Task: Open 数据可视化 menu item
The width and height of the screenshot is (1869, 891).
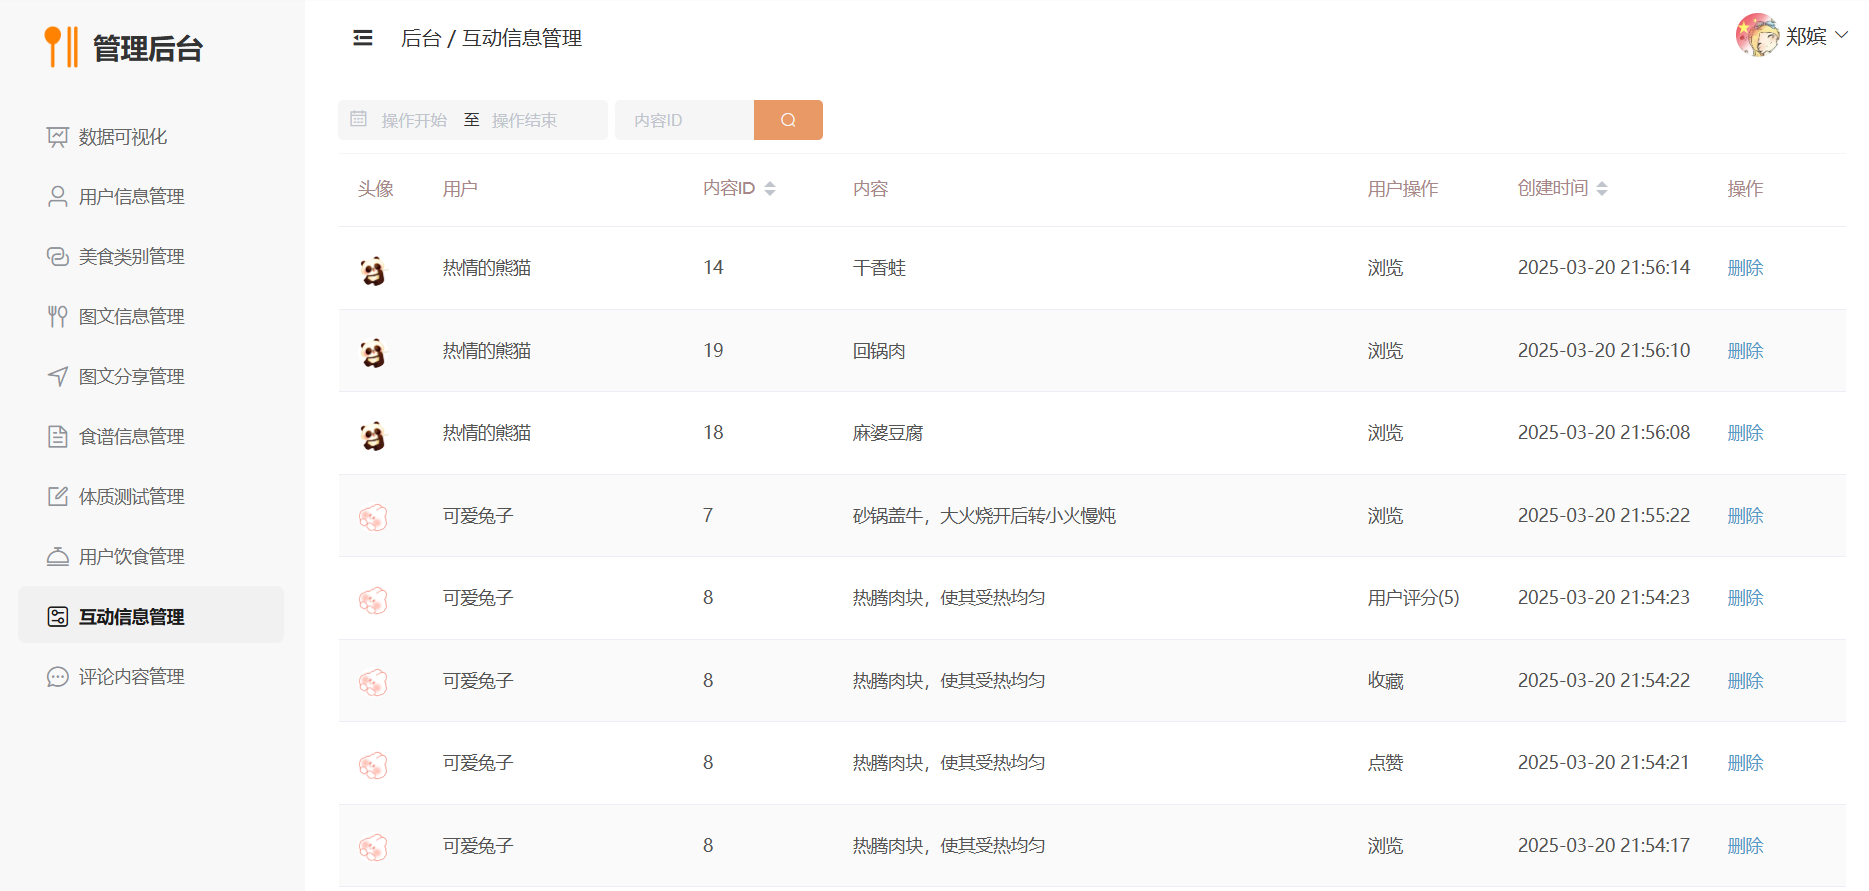Action: (151, 137)
